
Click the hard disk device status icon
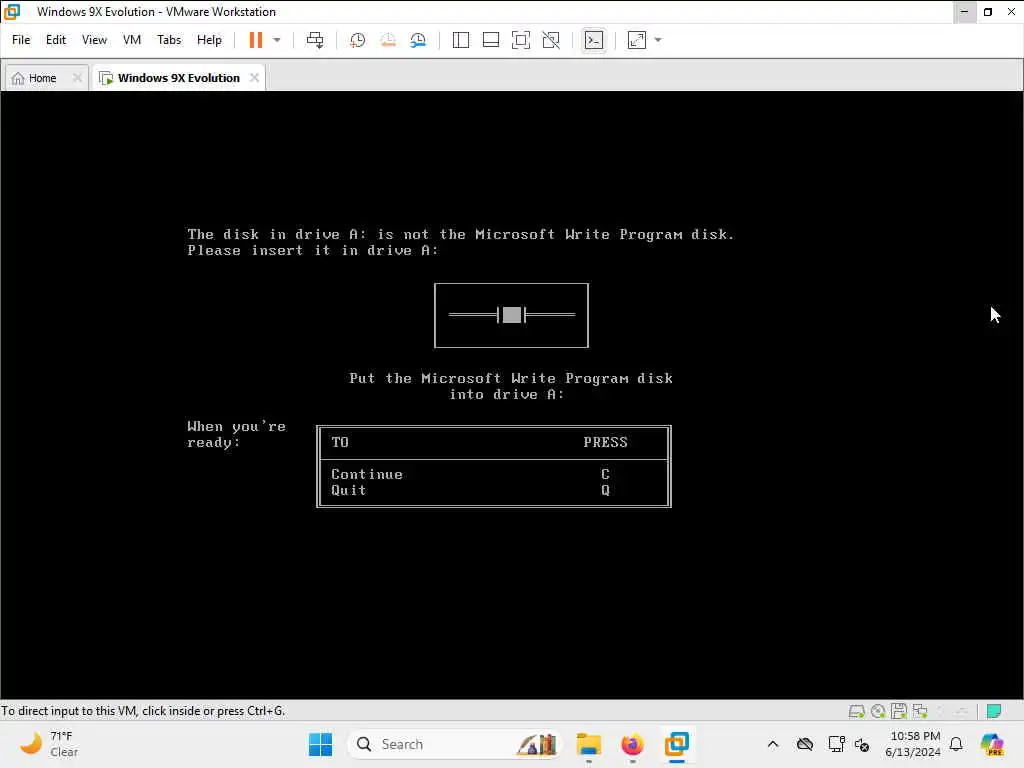coord(856,711)
